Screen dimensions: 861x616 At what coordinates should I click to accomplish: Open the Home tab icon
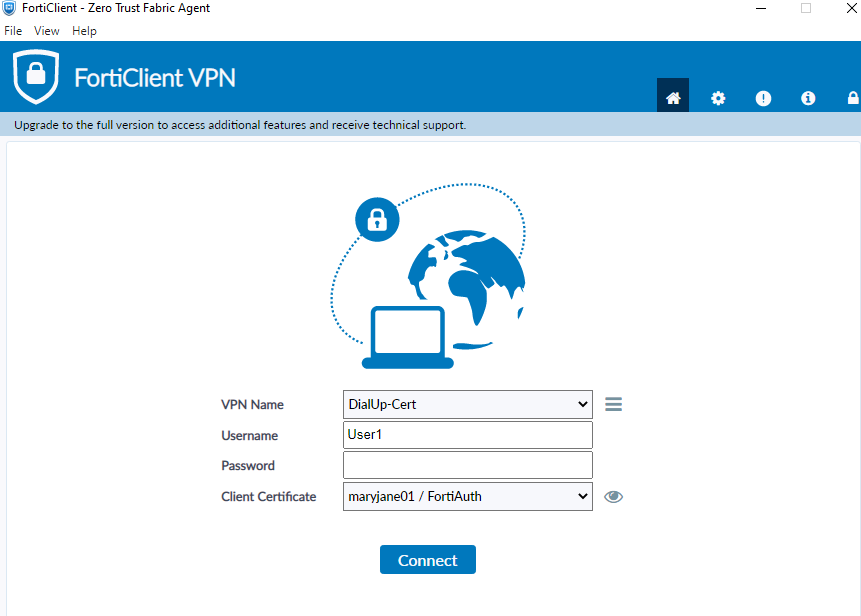[x=673, y=96]
